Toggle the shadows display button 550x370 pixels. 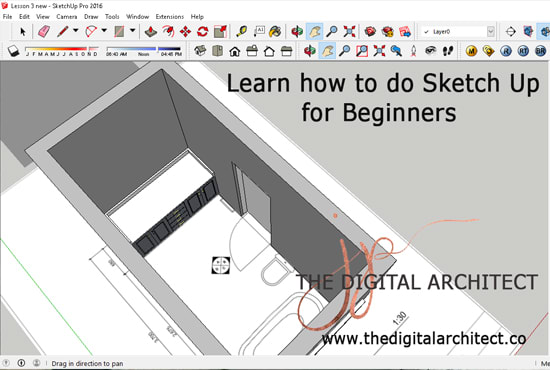click(x=13, y=51)
